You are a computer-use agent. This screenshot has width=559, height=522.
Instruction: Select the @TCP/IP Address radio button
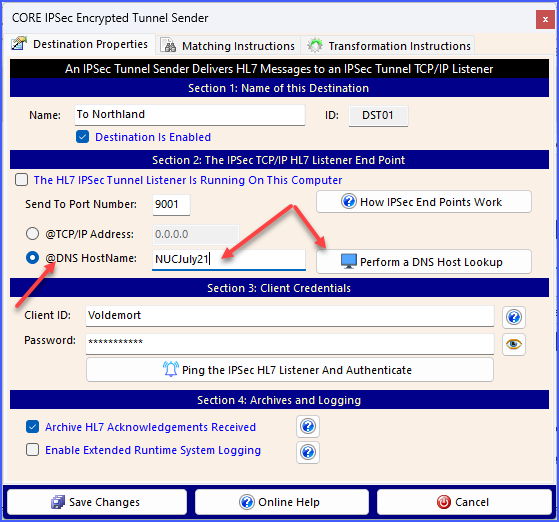point(32,234)
